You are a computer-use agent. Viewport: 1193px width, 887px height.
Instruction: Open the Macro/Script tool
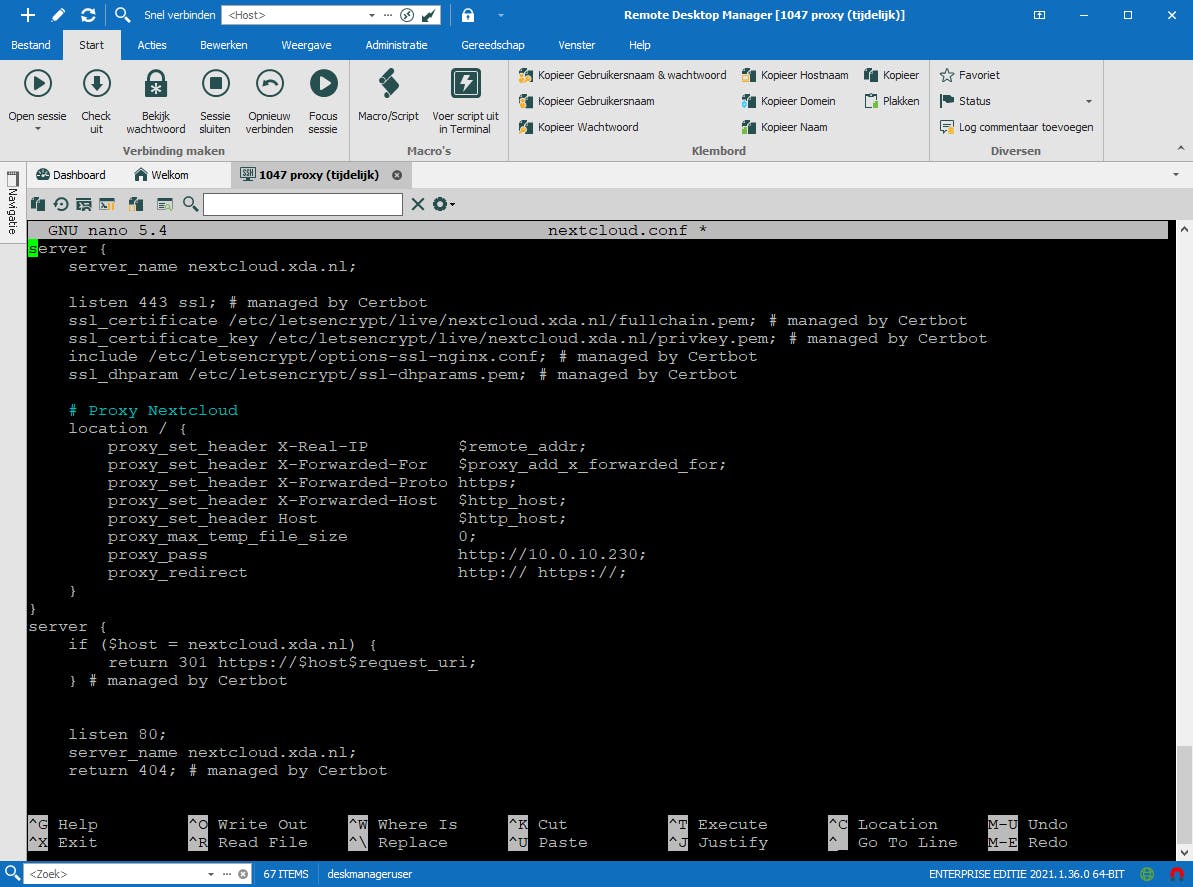[x=388, y=84]
